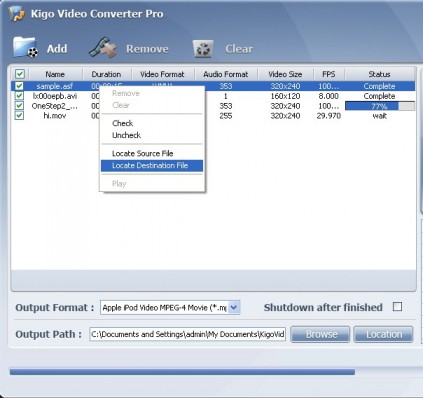The height and width of the screenshot is (398, 423).
Task: Click the 255 audio format cell
Action: (x=226, y=116)
